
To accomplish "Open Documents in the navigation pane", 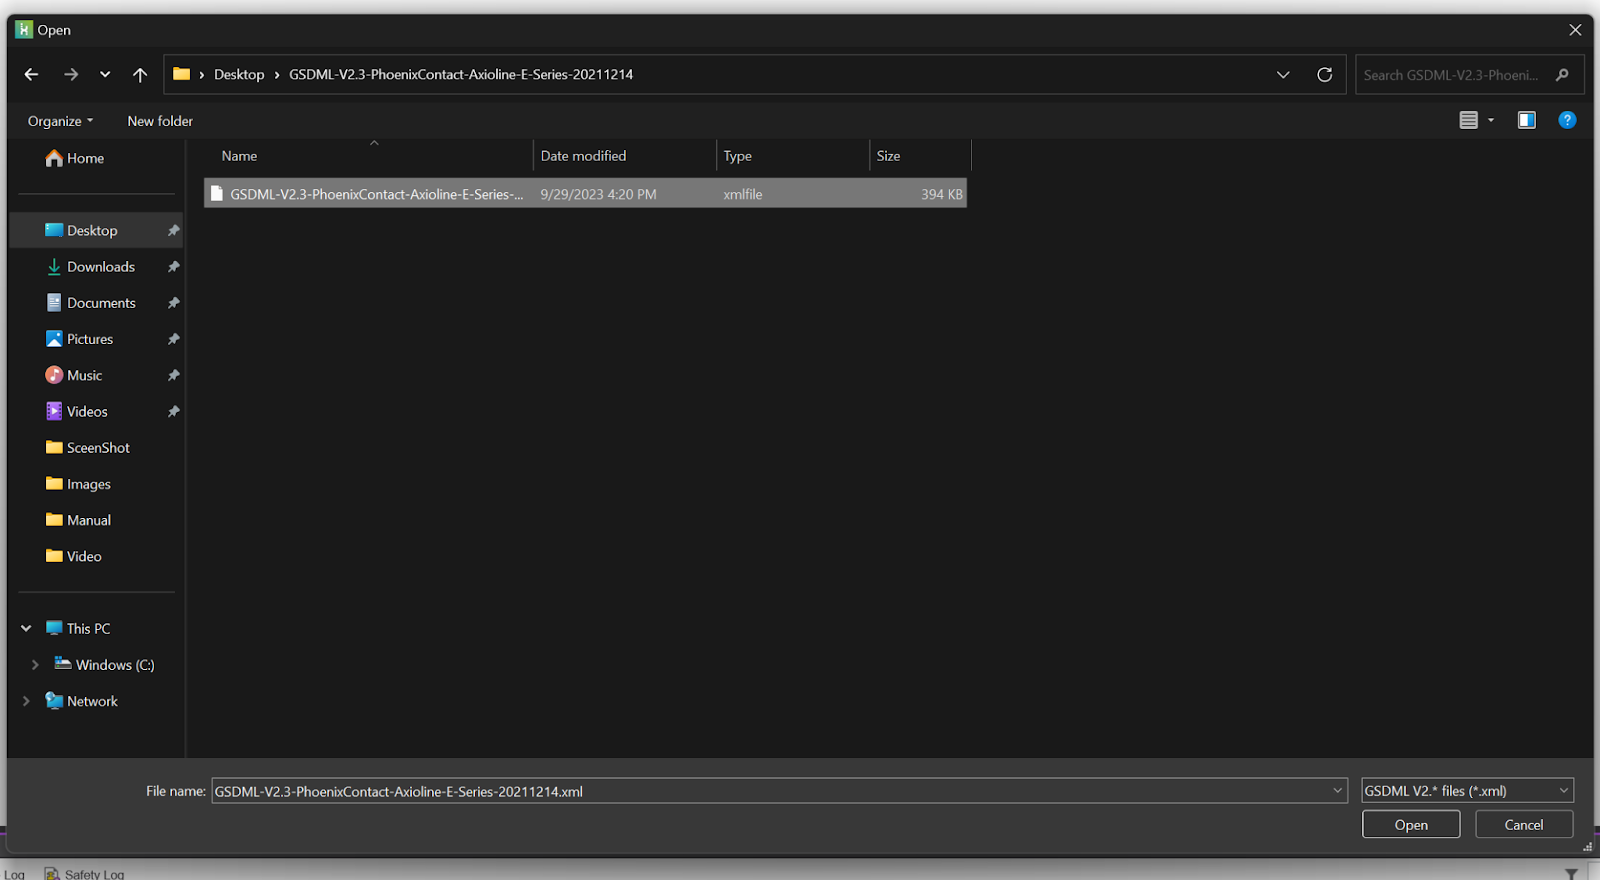I will (x=91, y=303).
